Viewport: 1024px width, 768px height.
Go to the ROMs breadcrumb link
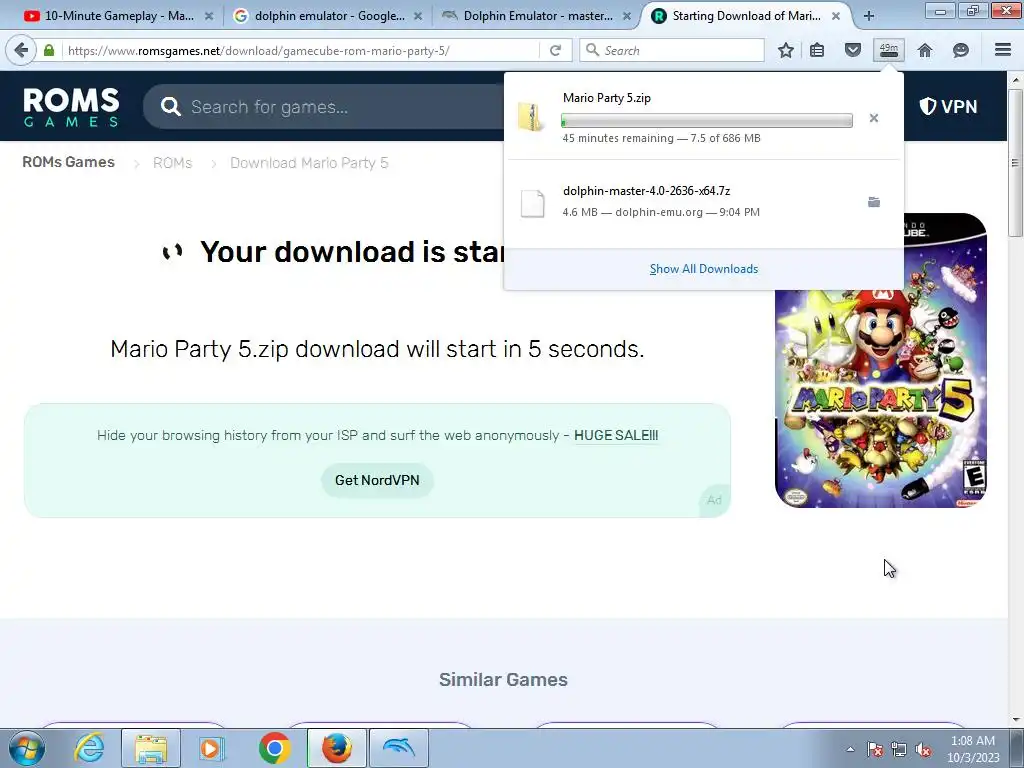coord(172,163)
